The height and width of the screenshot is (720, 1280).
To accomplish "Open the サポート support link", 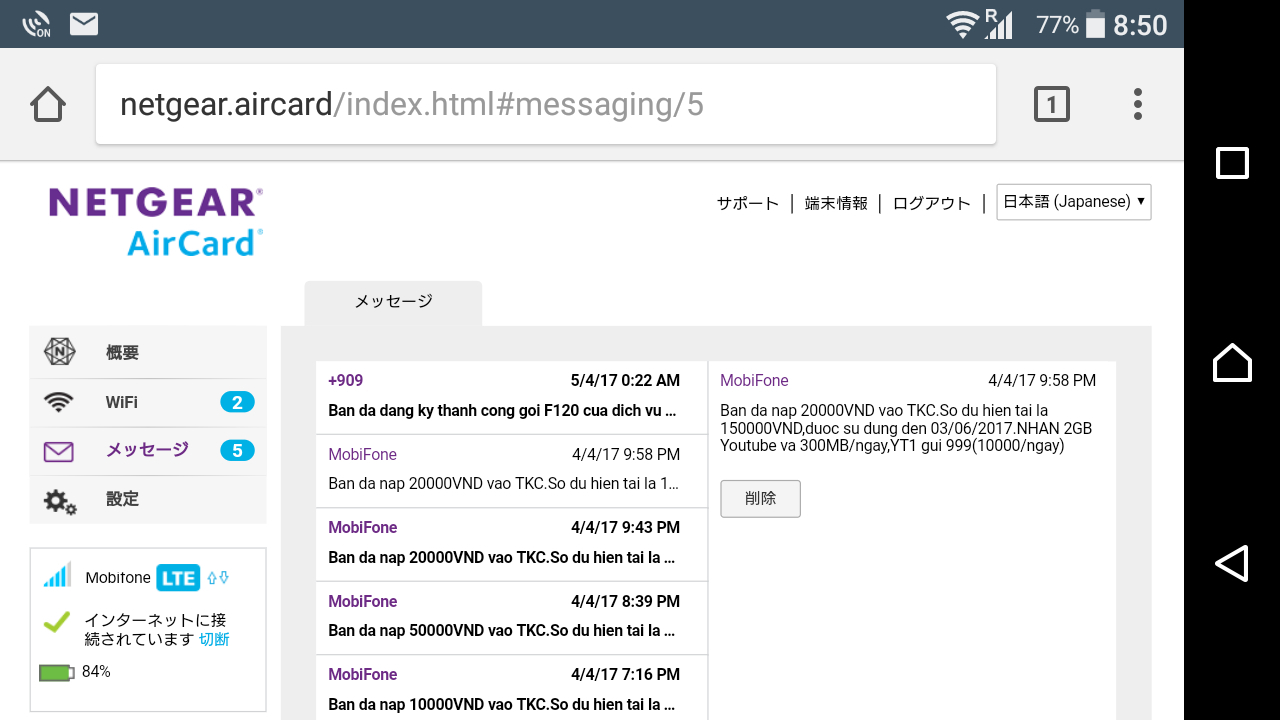I will [x=747, y=203].
